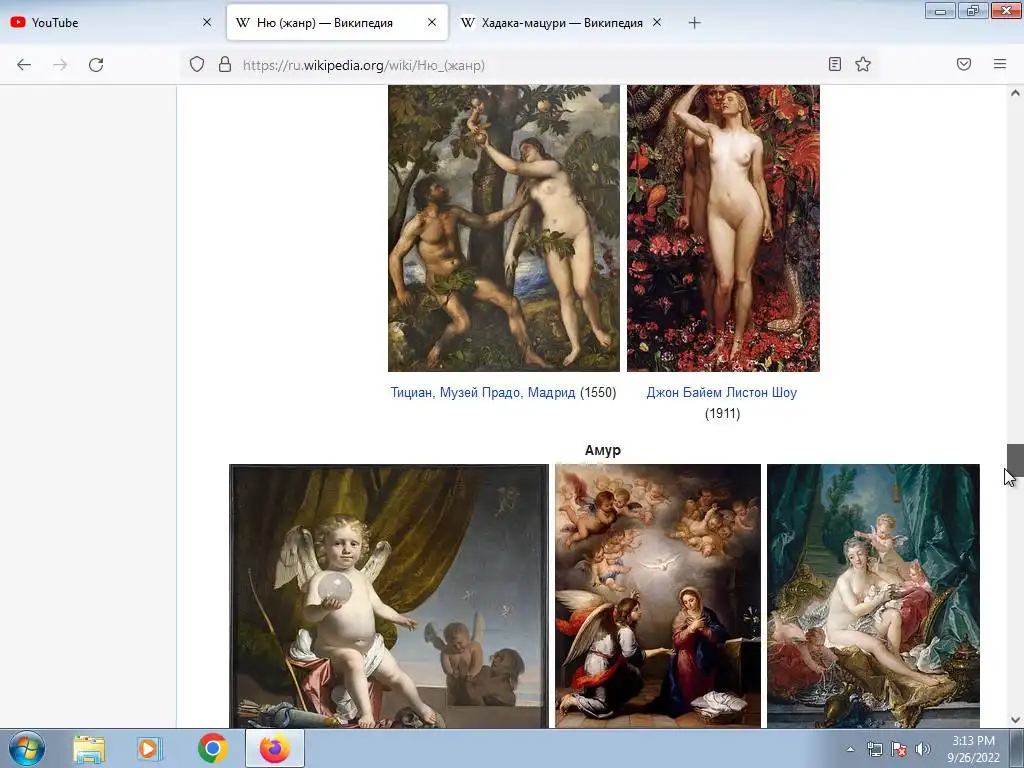
Task: Close the YouTube tab
Action: tap(207, 22)
